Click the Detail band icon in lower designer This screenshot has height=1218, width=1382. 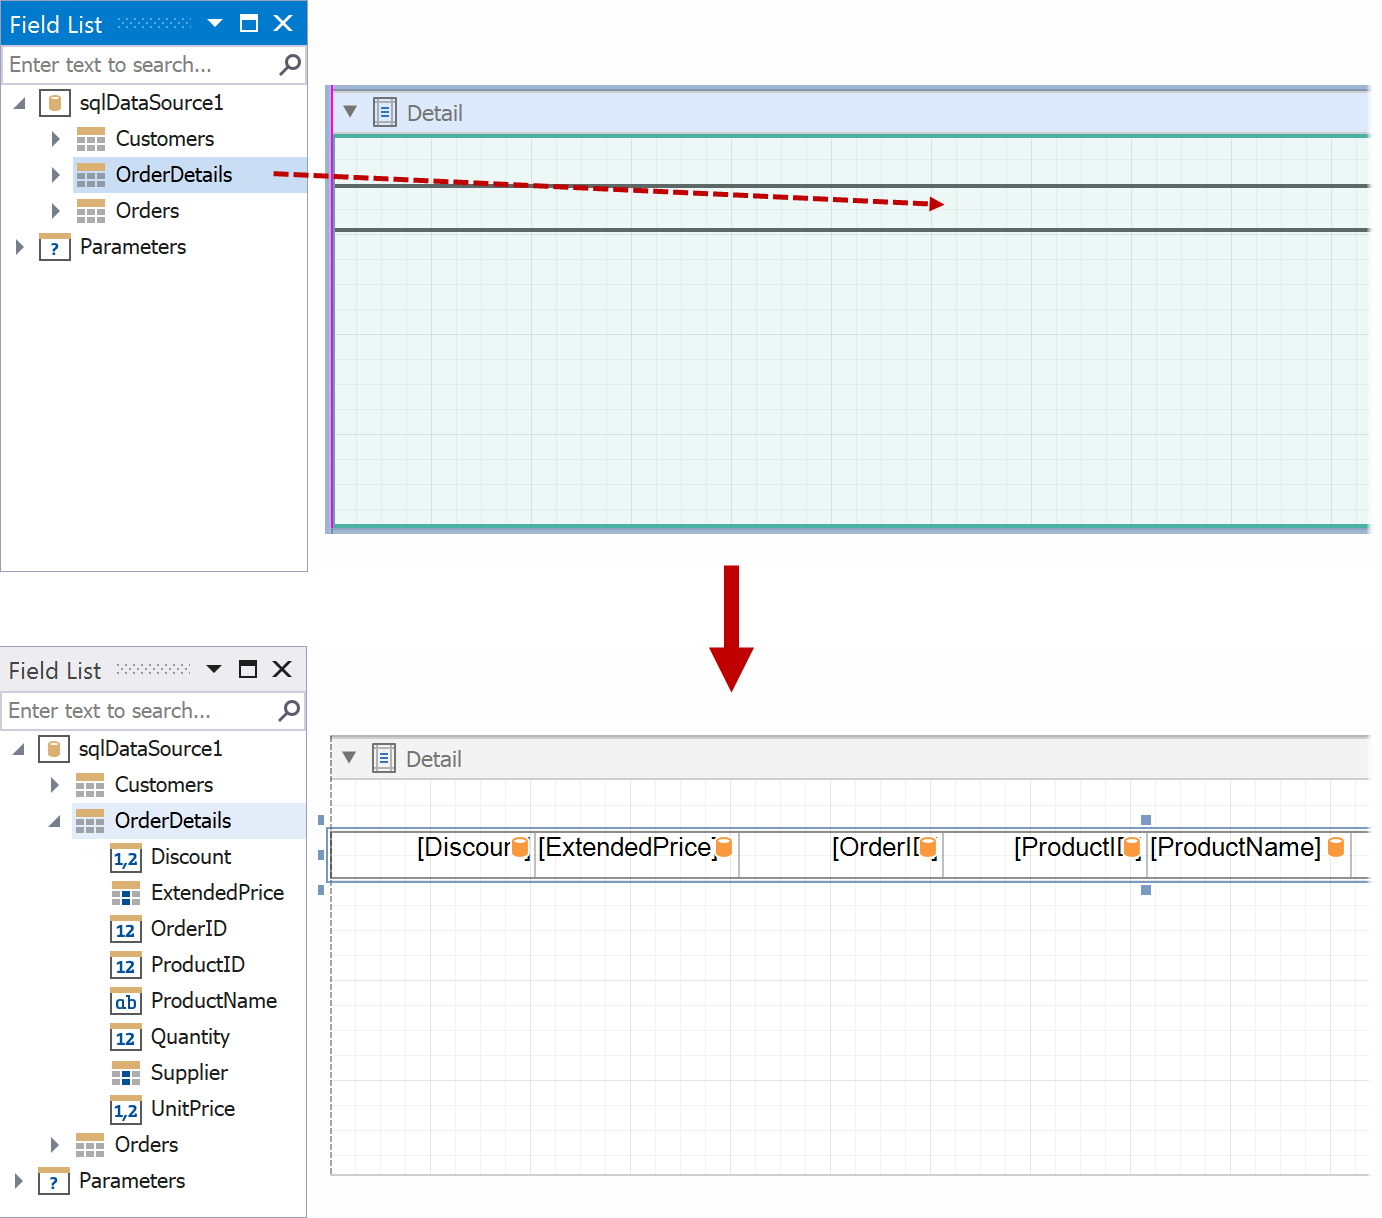coord(384,759)
